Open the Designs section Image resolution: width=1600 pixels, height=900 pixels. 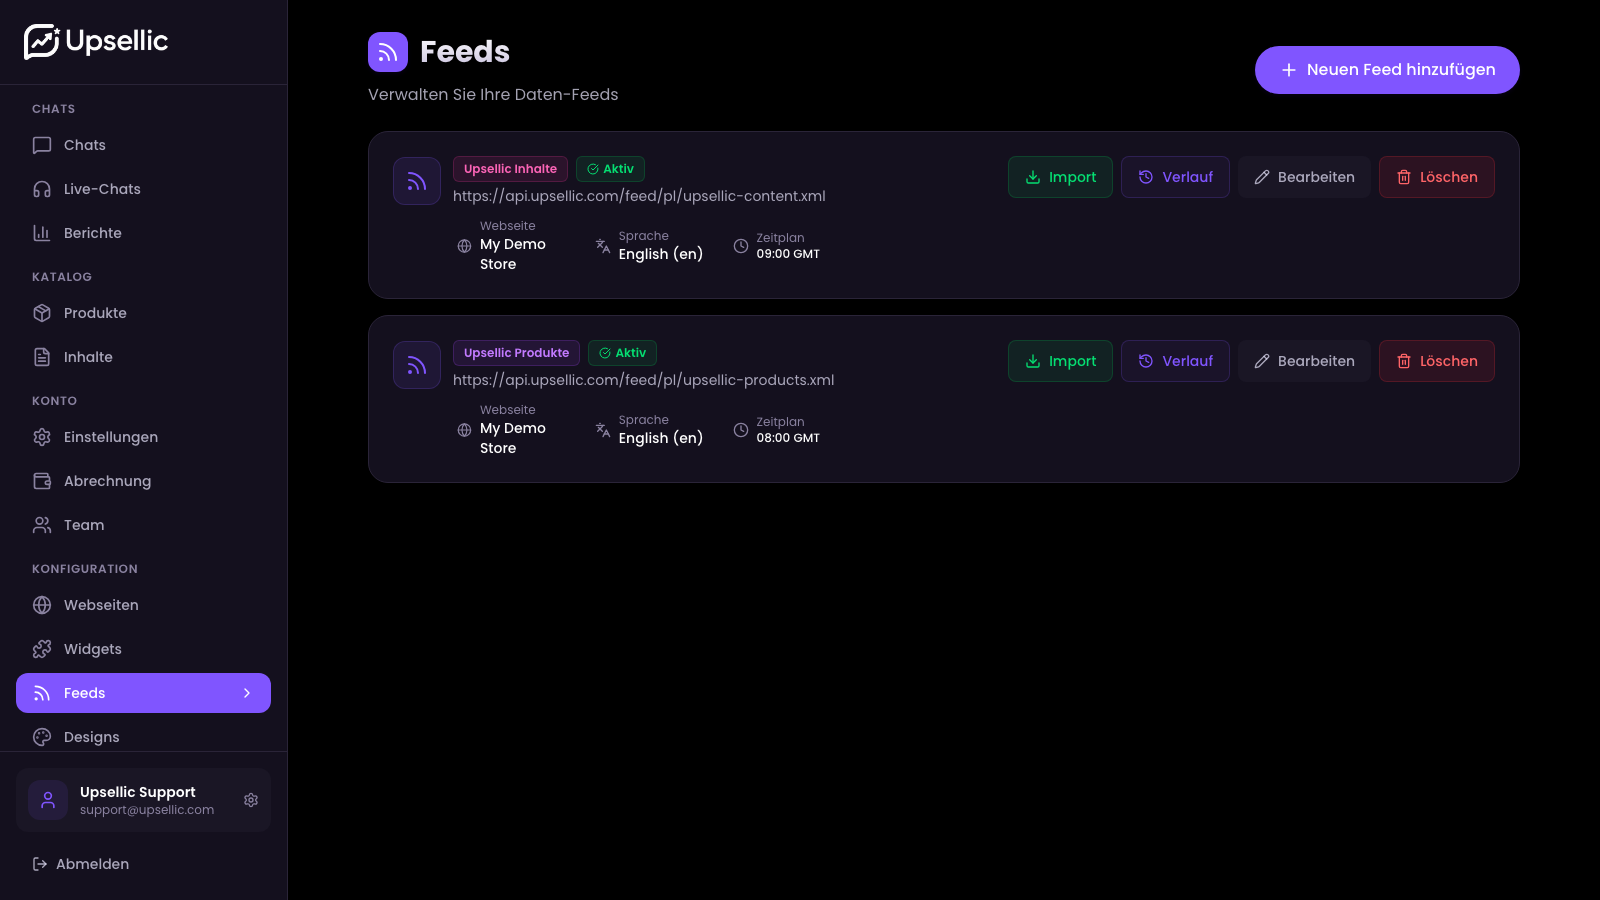pos(92,737)
